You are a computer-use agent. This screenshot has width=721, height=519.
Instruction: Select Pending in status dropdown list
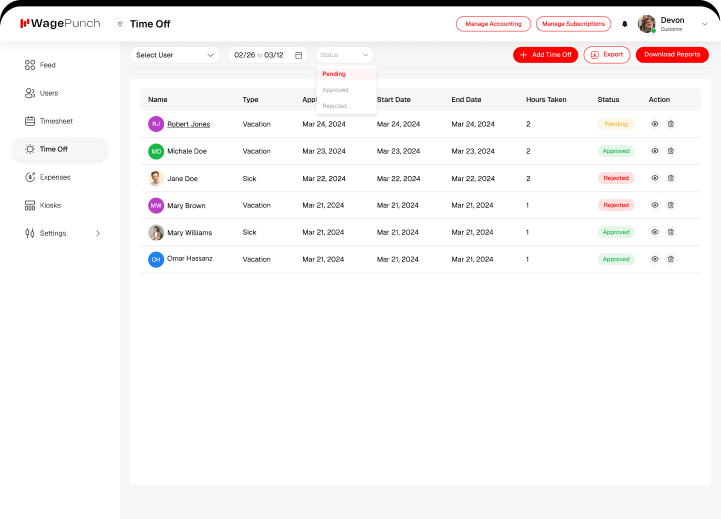[334, 74]
